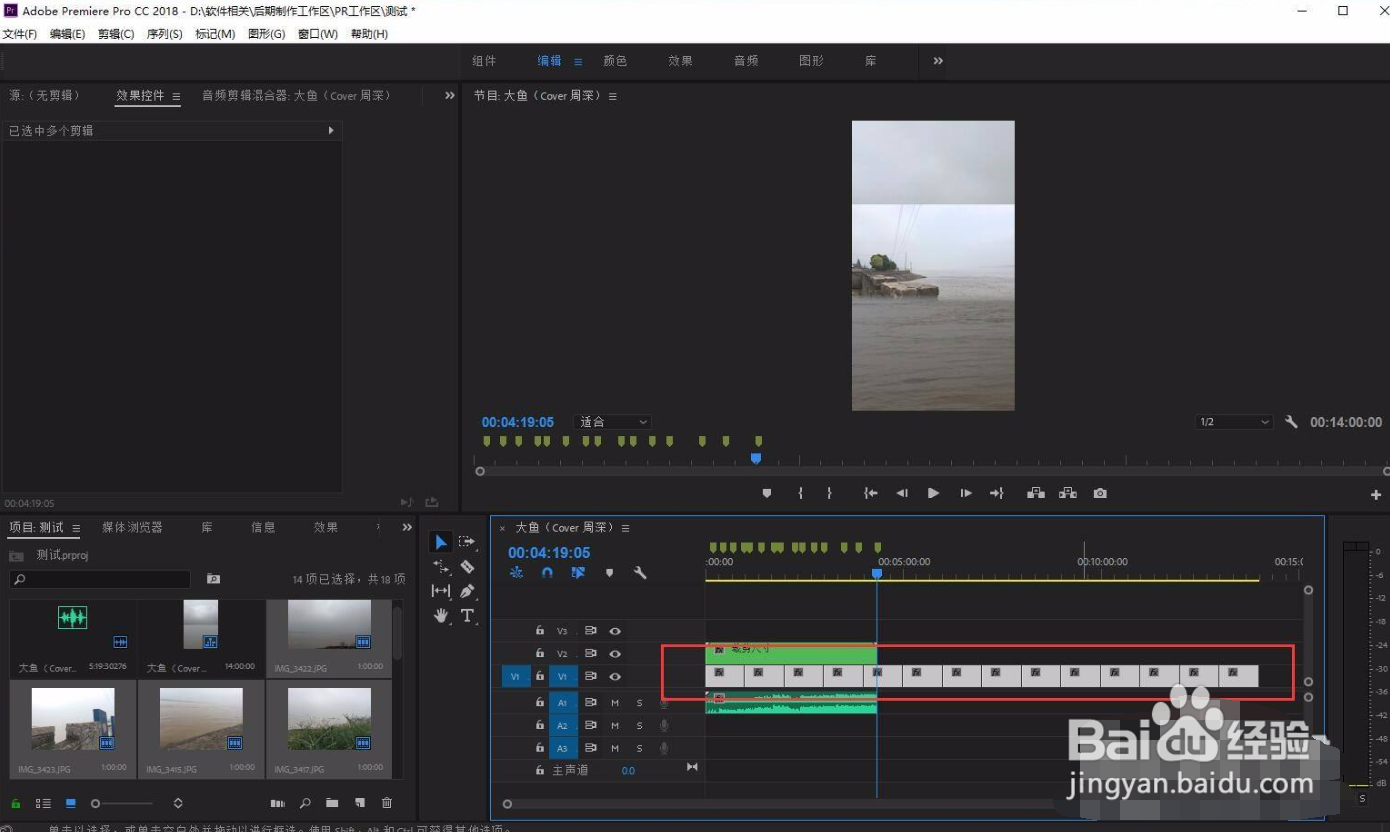Screen dimensions: 1390x832
Task: Select the Selection arrow tool
Action: pos(441,542)
